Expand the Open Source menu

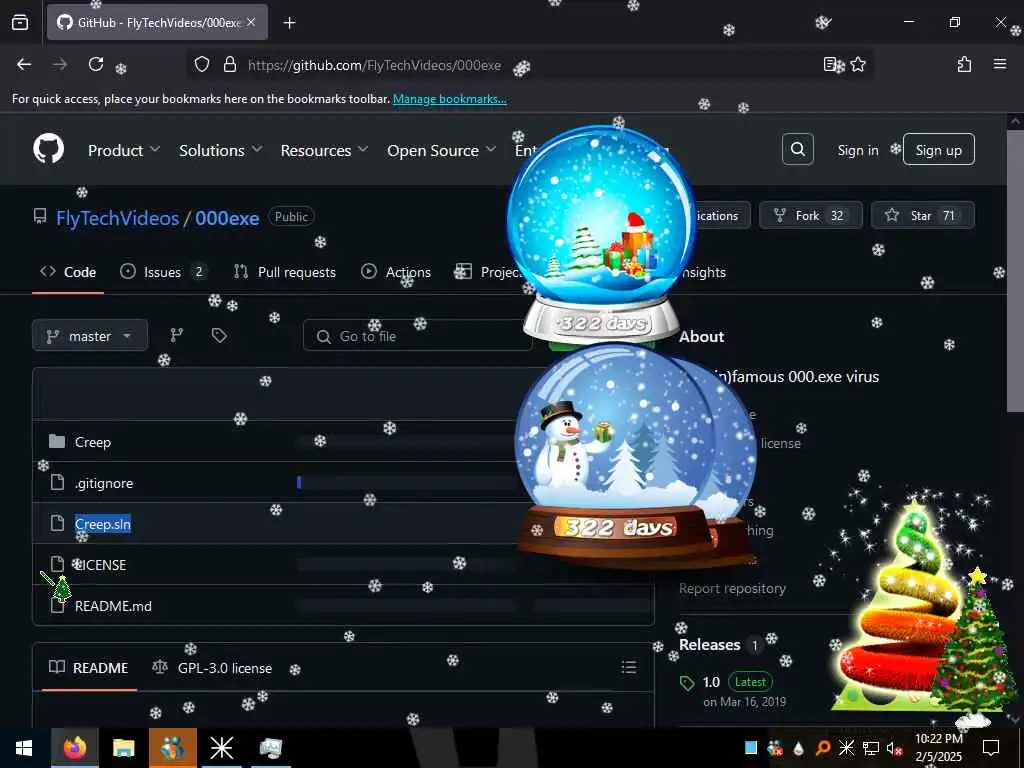[x=441, y=150]
